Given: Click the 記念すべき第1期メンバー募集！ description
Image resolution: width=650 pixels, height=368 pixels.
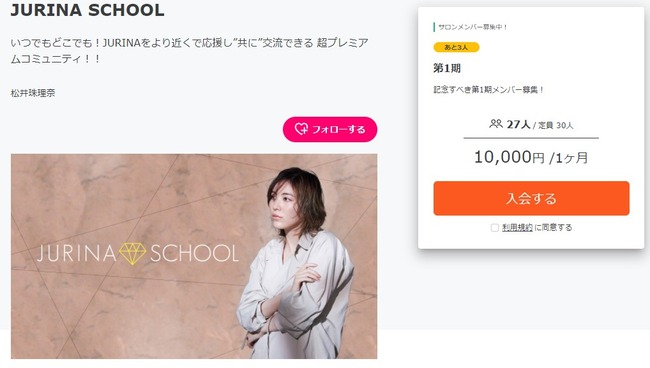Looking at the screenshot, I should pos(489,90).
